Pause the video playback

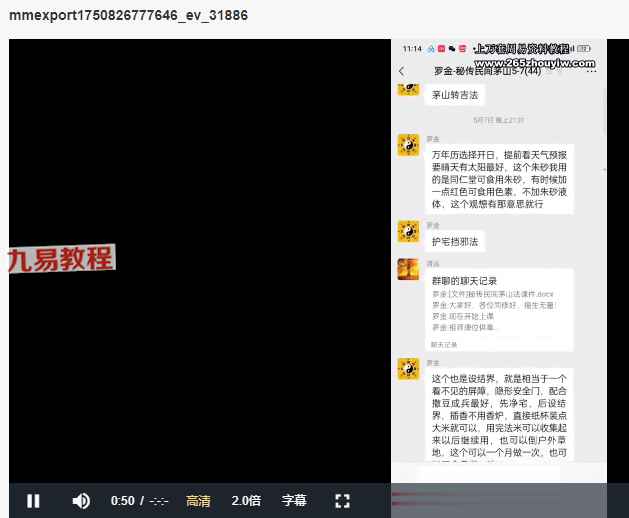33,501
